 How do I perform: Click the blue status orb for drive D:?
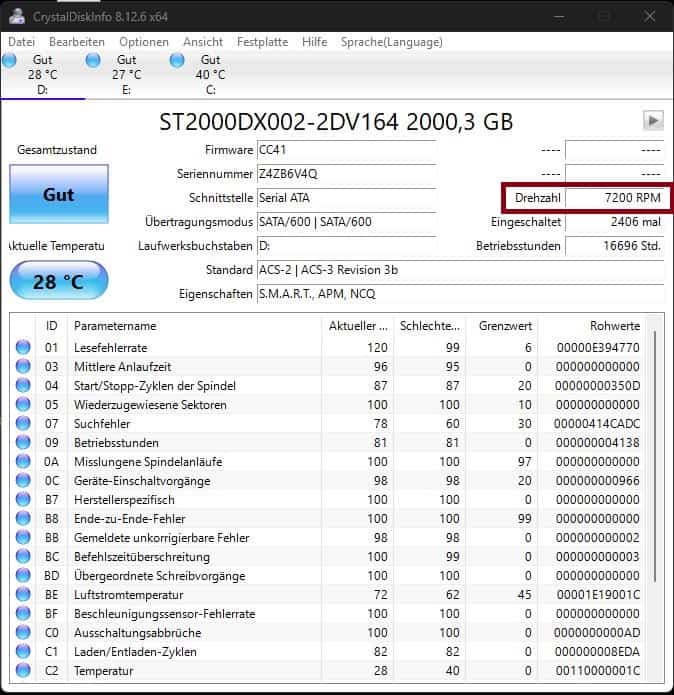pyautogui.click(x=9, y=60)
